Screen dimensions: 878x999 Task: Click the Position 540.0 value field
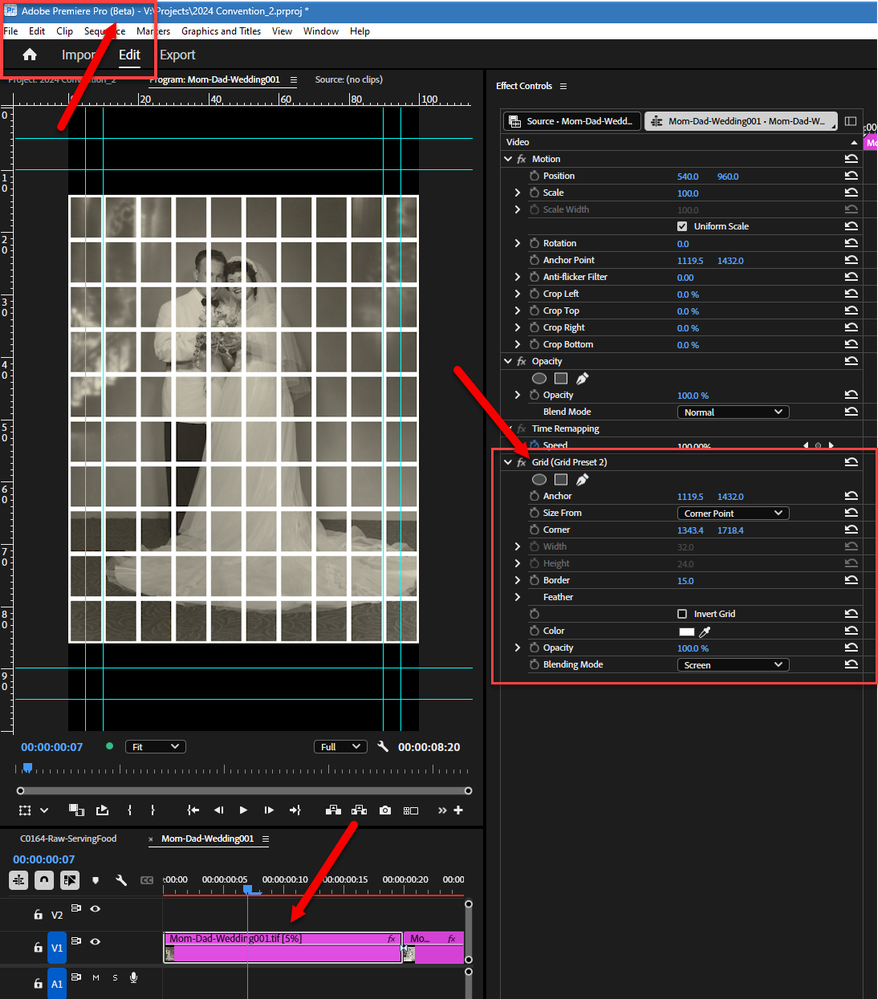pyautogui.click(x=687, y=176)
